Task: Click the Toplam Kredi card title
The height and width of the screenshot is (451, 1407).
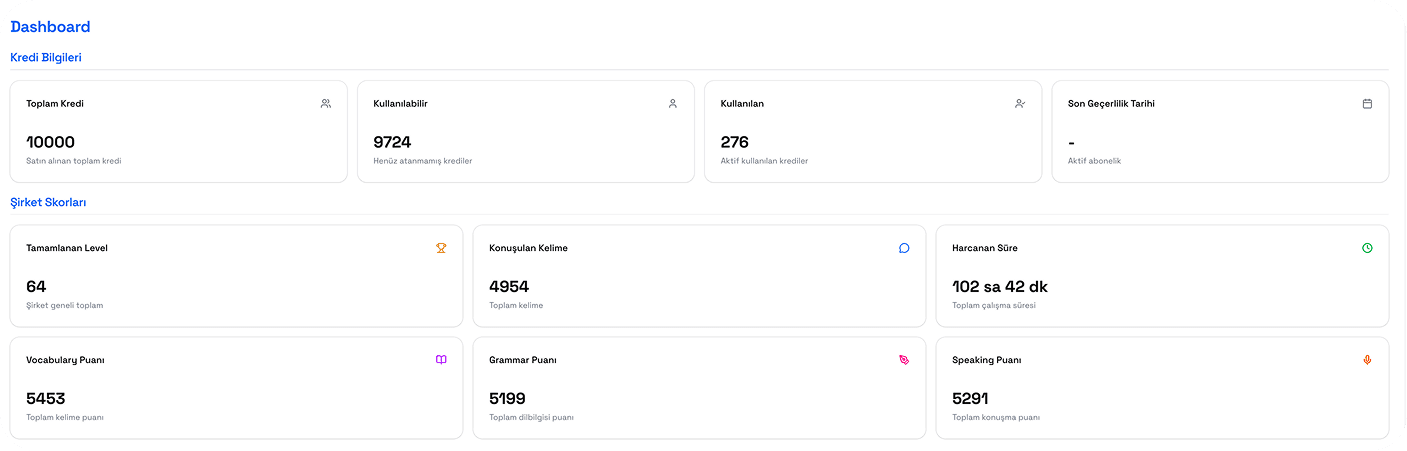Action: (x=54, y=104)
